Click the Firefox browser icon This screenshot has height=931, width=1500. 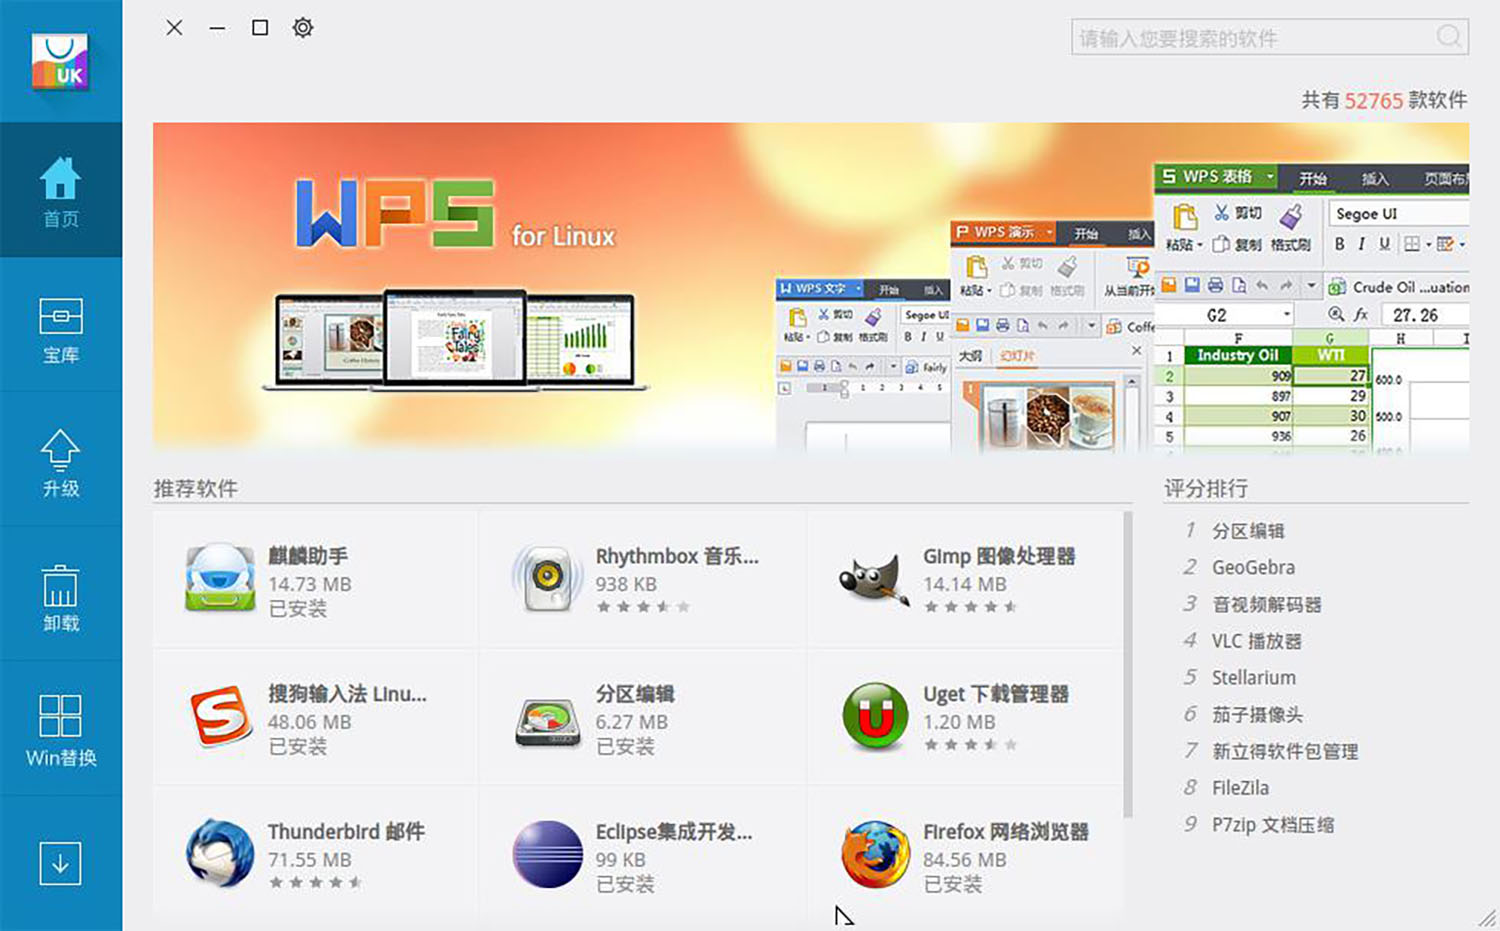pos(875,854)
